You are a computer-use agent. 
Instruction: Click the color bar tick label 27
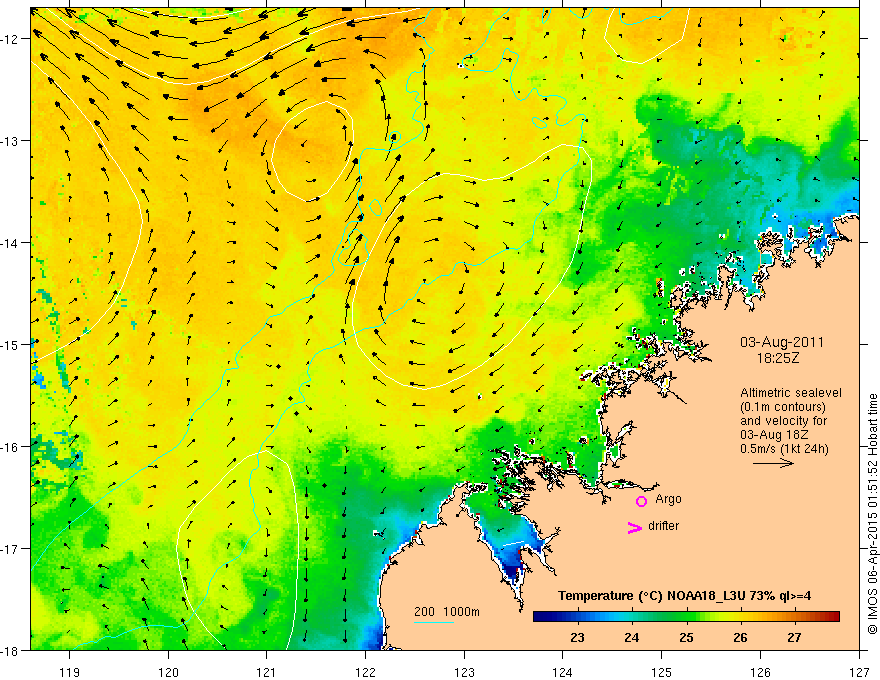[x=794, y=638]
